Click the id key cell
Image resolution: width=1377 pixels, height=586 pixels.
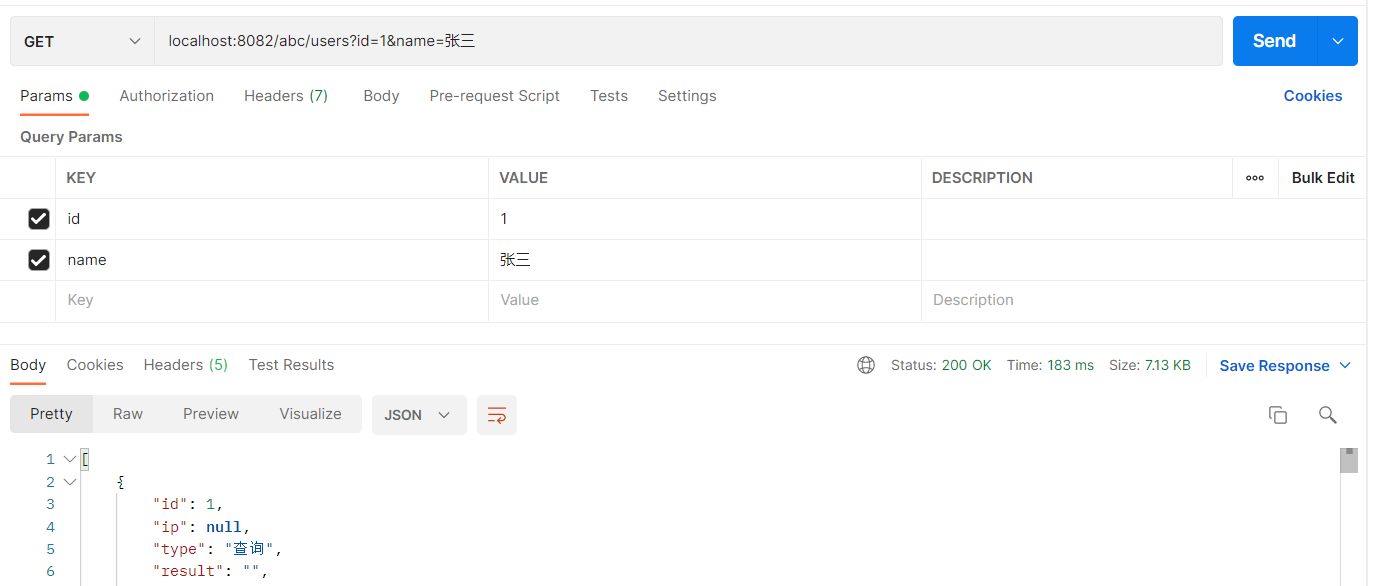272,219
